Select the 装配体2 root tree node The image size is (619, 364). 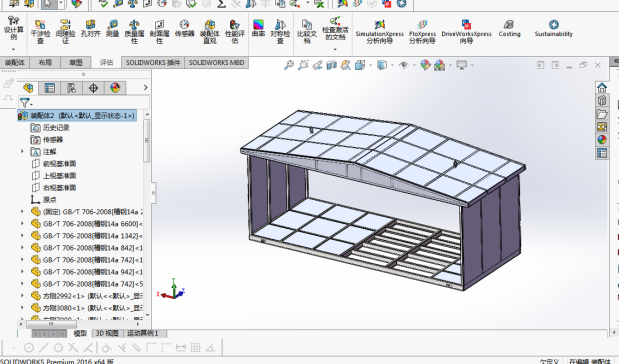pyautogui.click(x=77, y=116)
